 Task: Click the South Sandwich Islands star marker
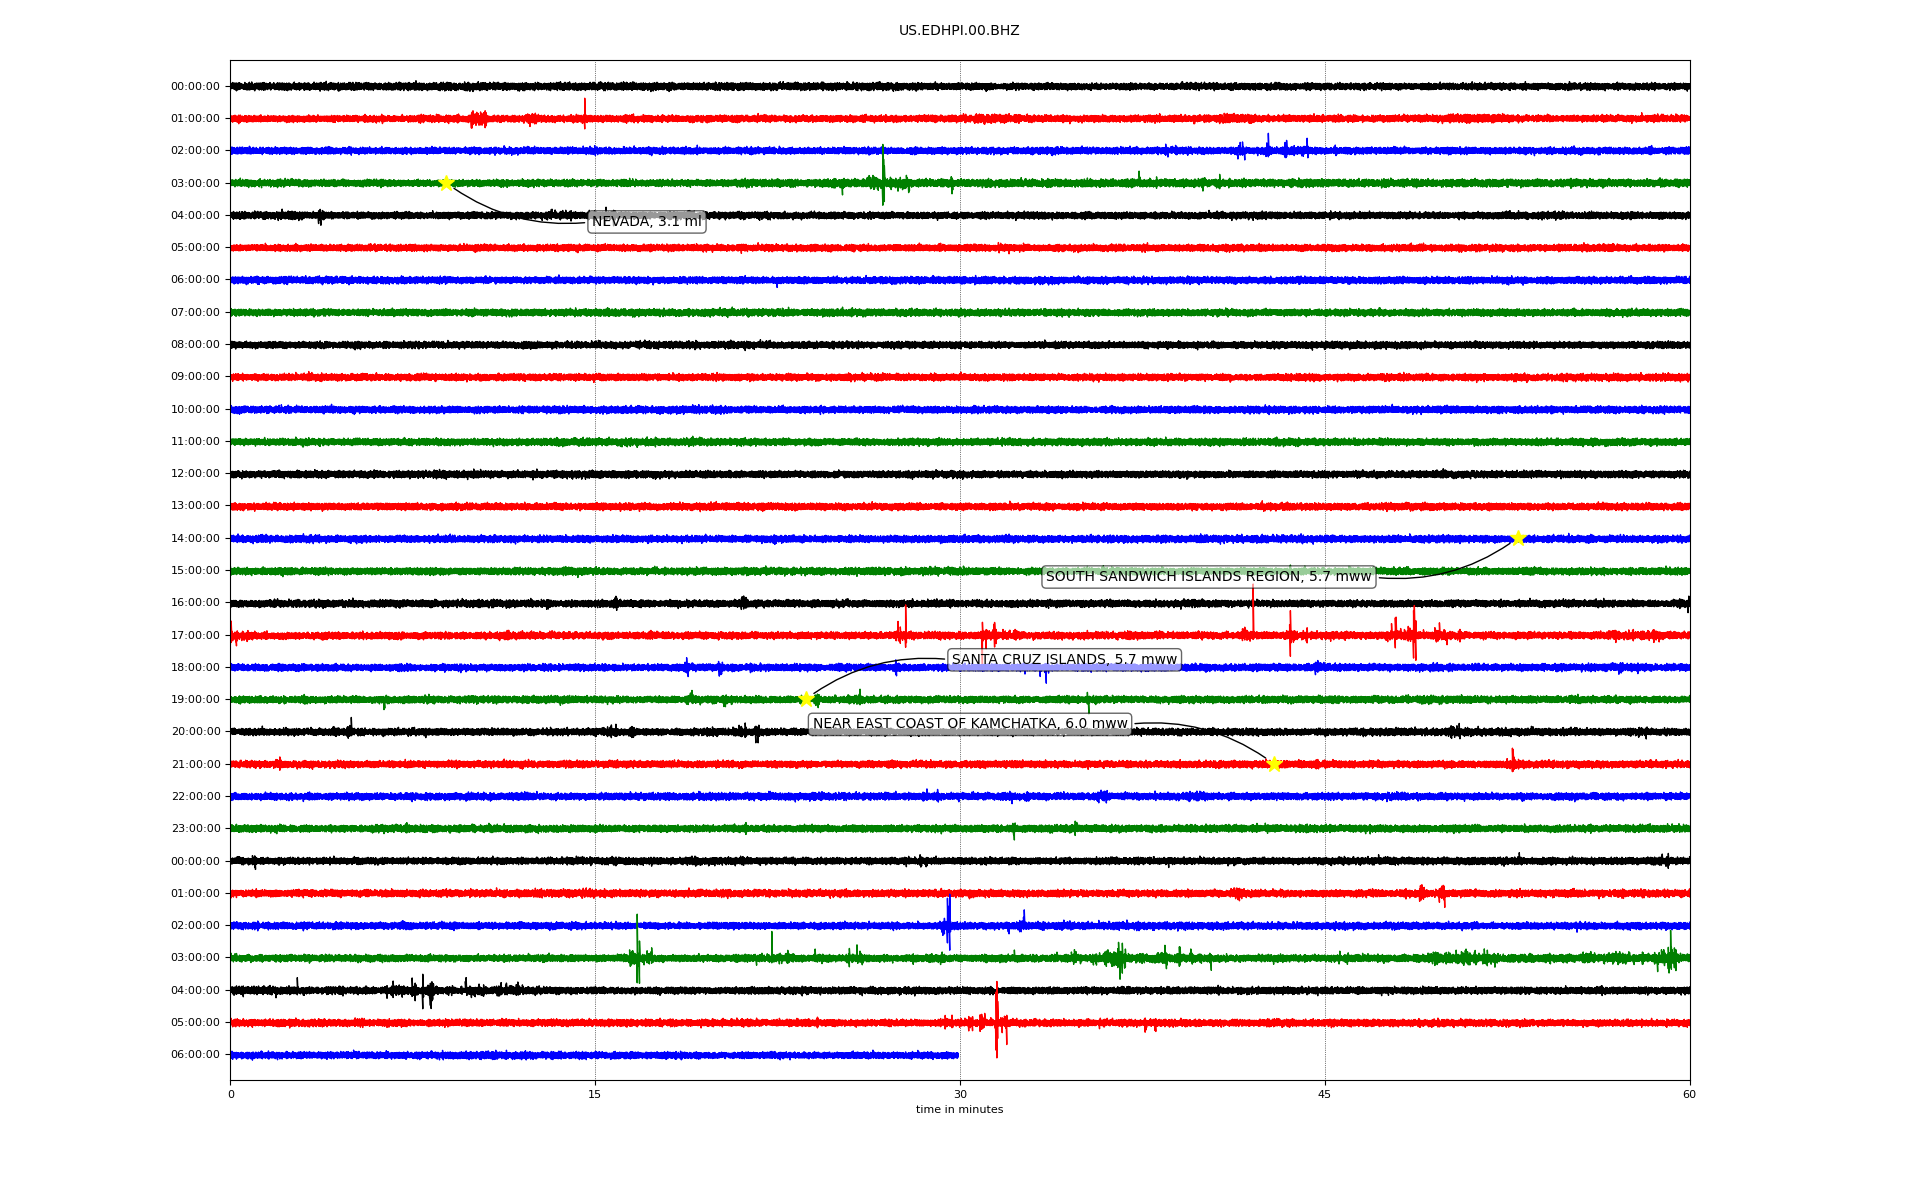(x=1518, y=538)
